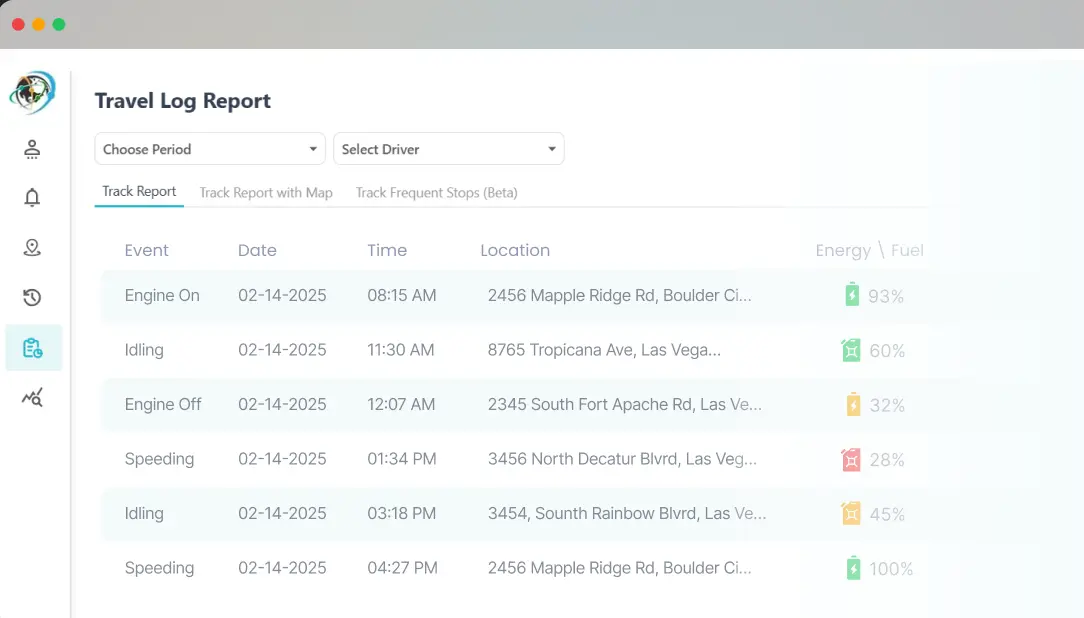Select the map location pin sidebar icon
This screenshot has height=618, width=1084.
tap(32, 248)
